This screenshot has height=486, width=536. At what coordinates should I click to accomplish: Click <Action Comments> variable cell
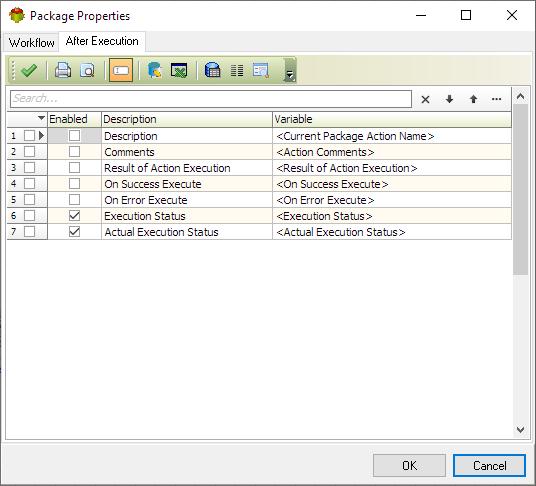coord(392,152)
